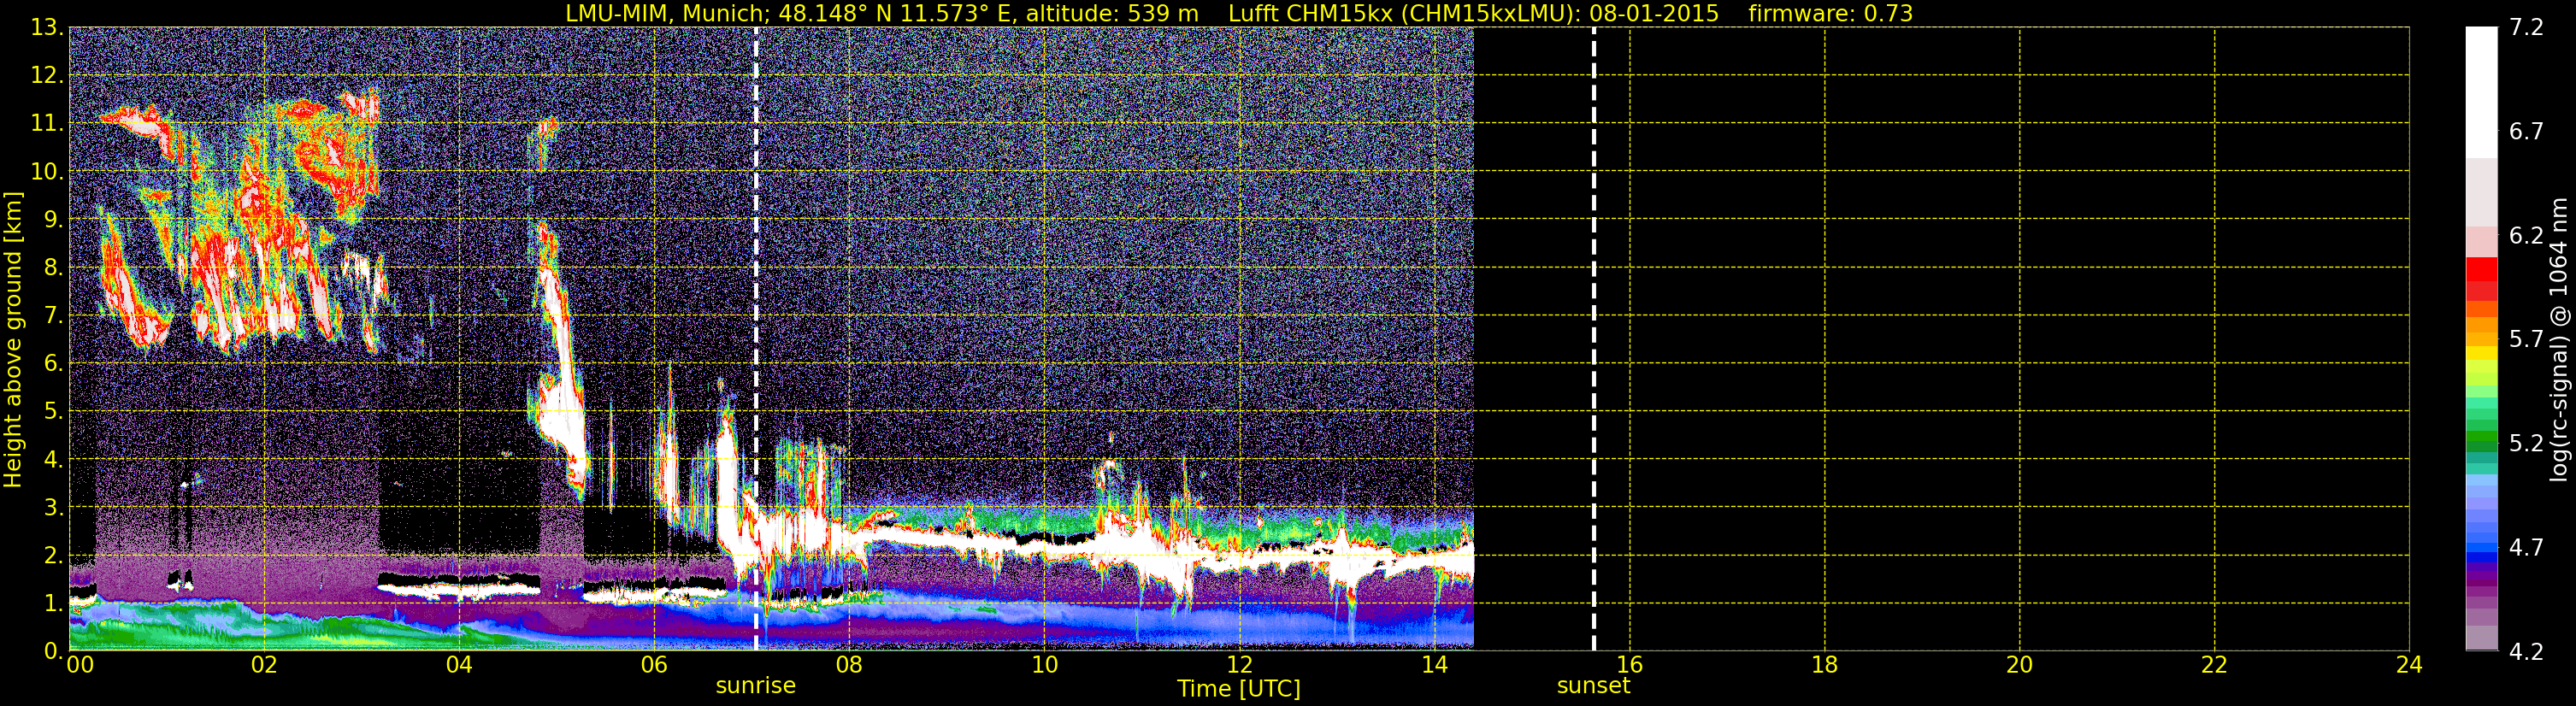Click colorbar tick value 5.7
2576x706 pixels.
(x=2526, y=340)
